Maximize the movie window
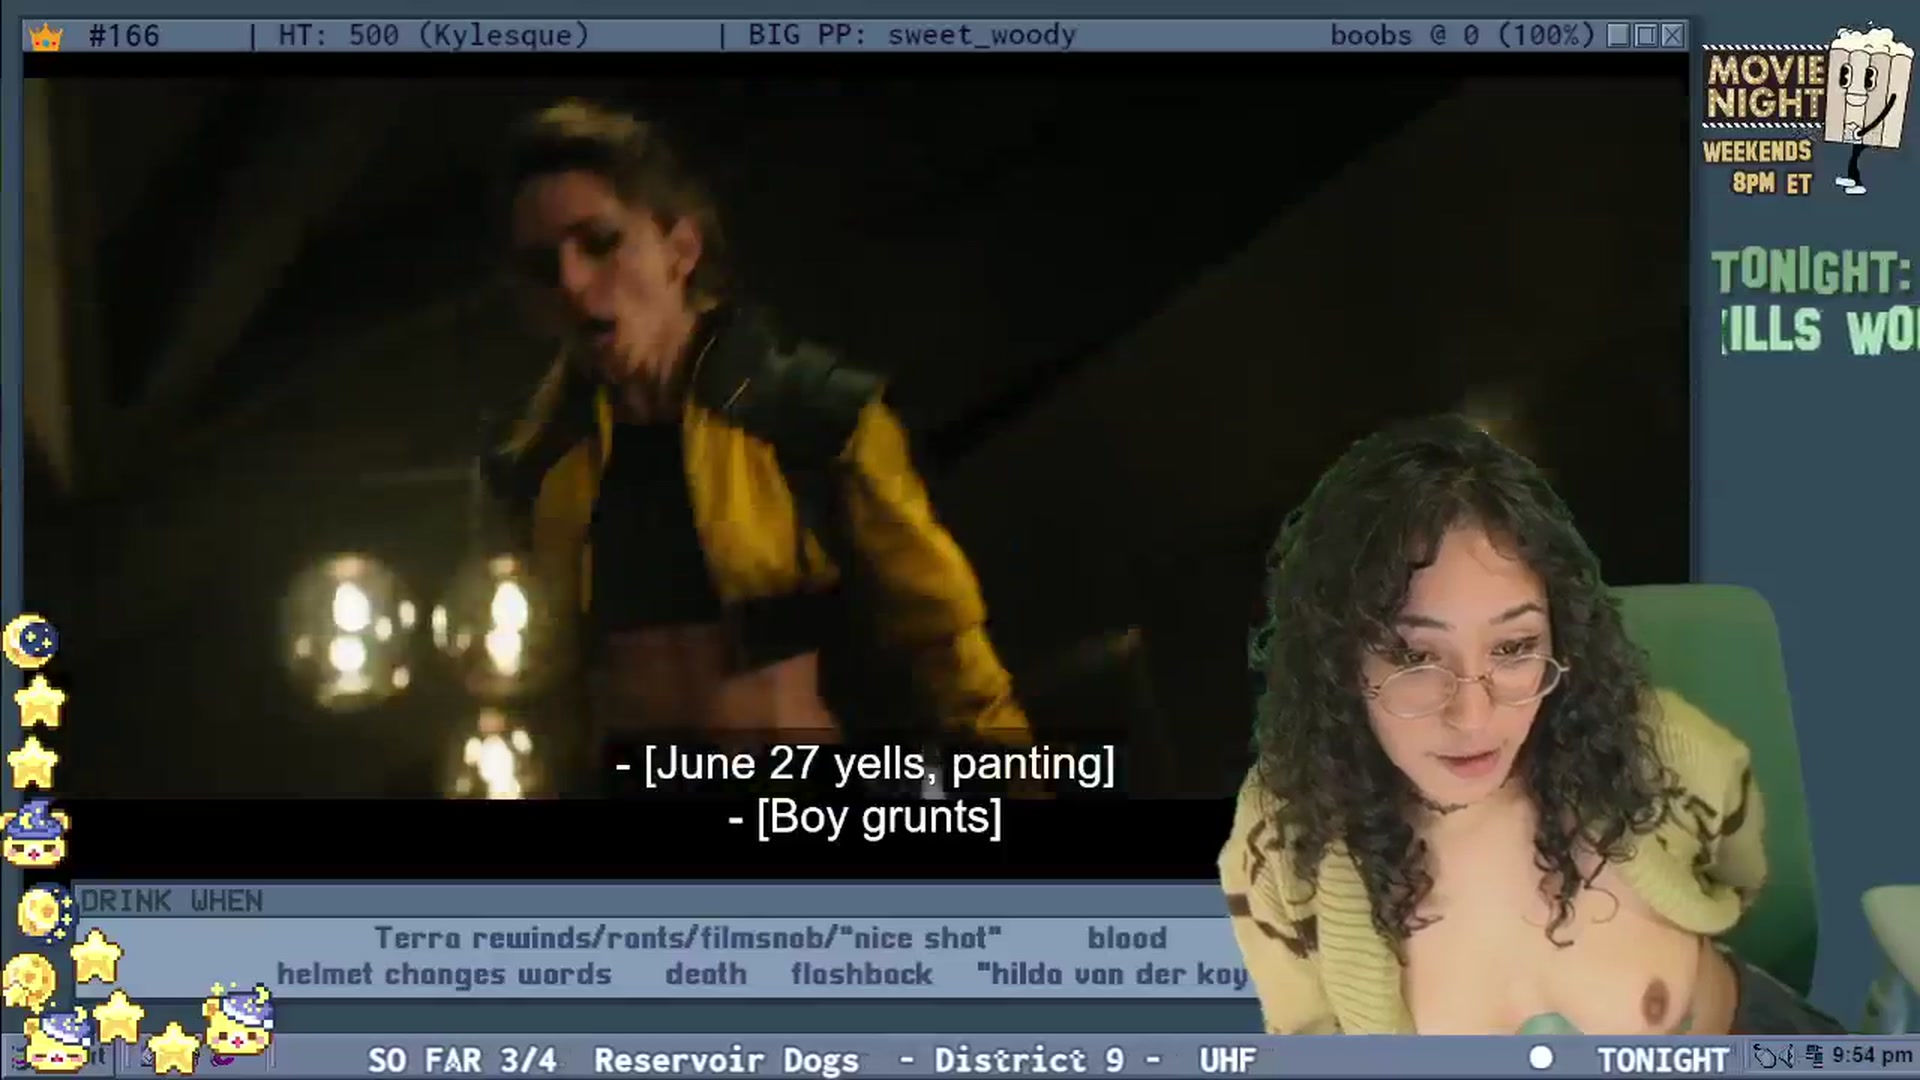The height and width of the screenshot is (1080, 1920). click(x=1646, y=36)
